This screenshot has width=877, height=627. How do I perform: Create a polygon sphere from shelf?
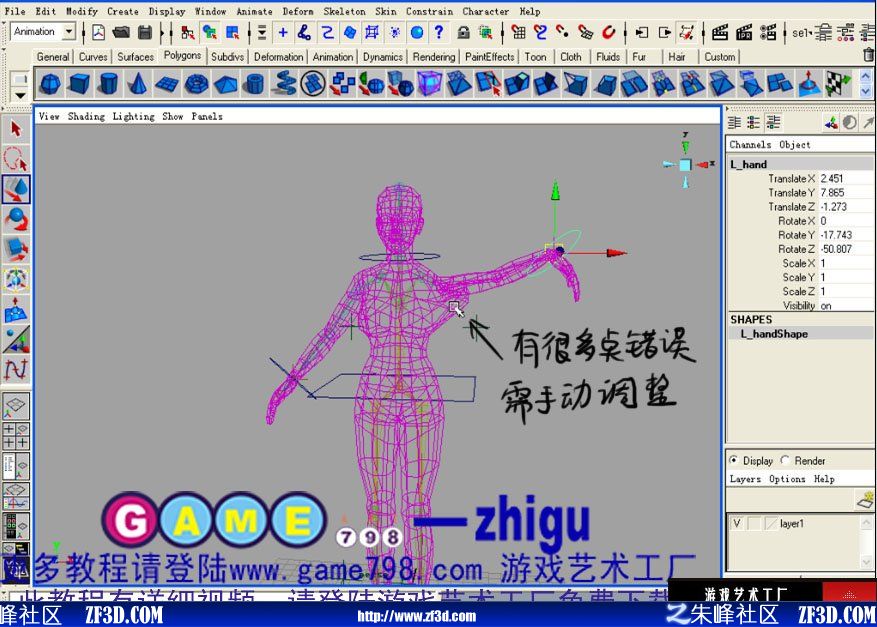coord(50,84)
